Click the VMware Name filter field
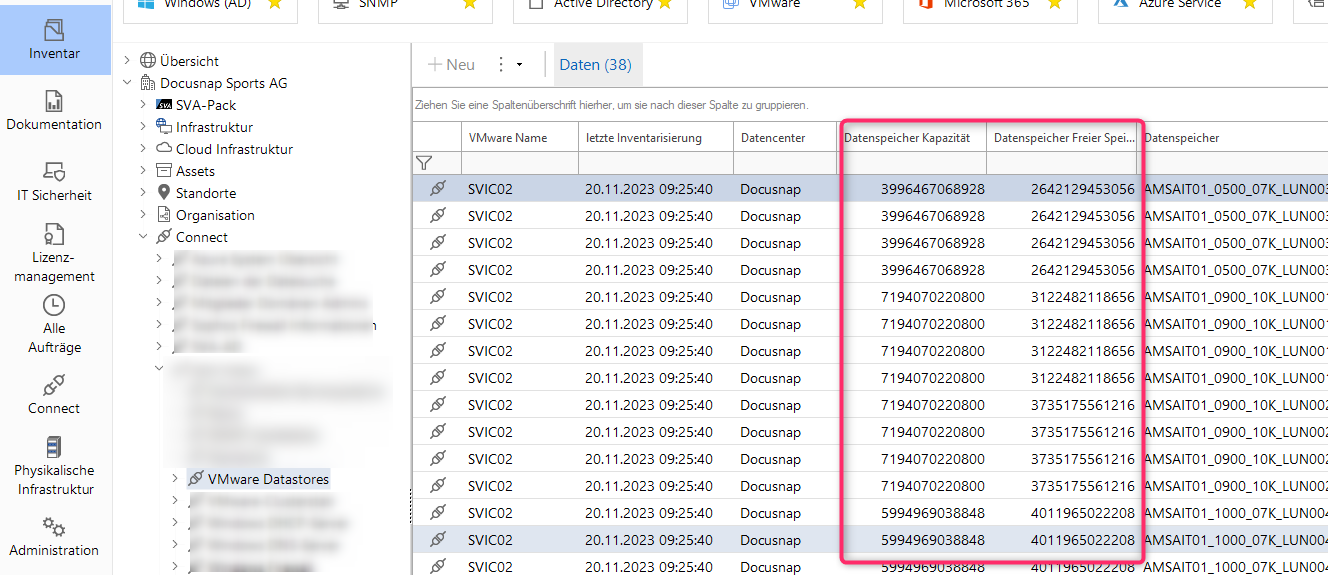This screenshot has height=575, width=1328. pos(518,162)
